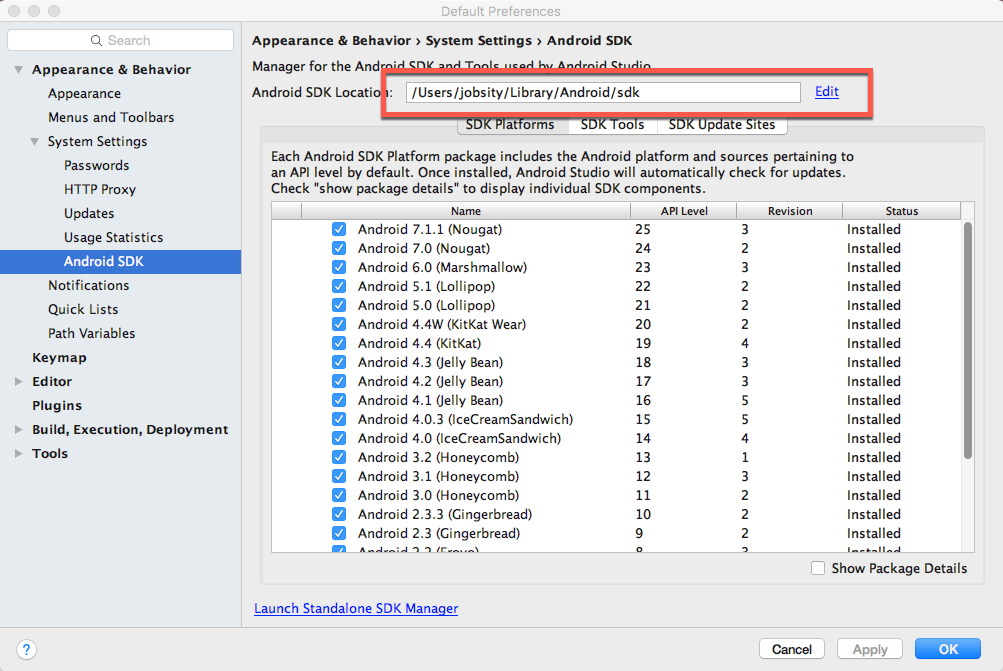
Task: Enable Show Package Details checkbox
Action: coord(817,568)
